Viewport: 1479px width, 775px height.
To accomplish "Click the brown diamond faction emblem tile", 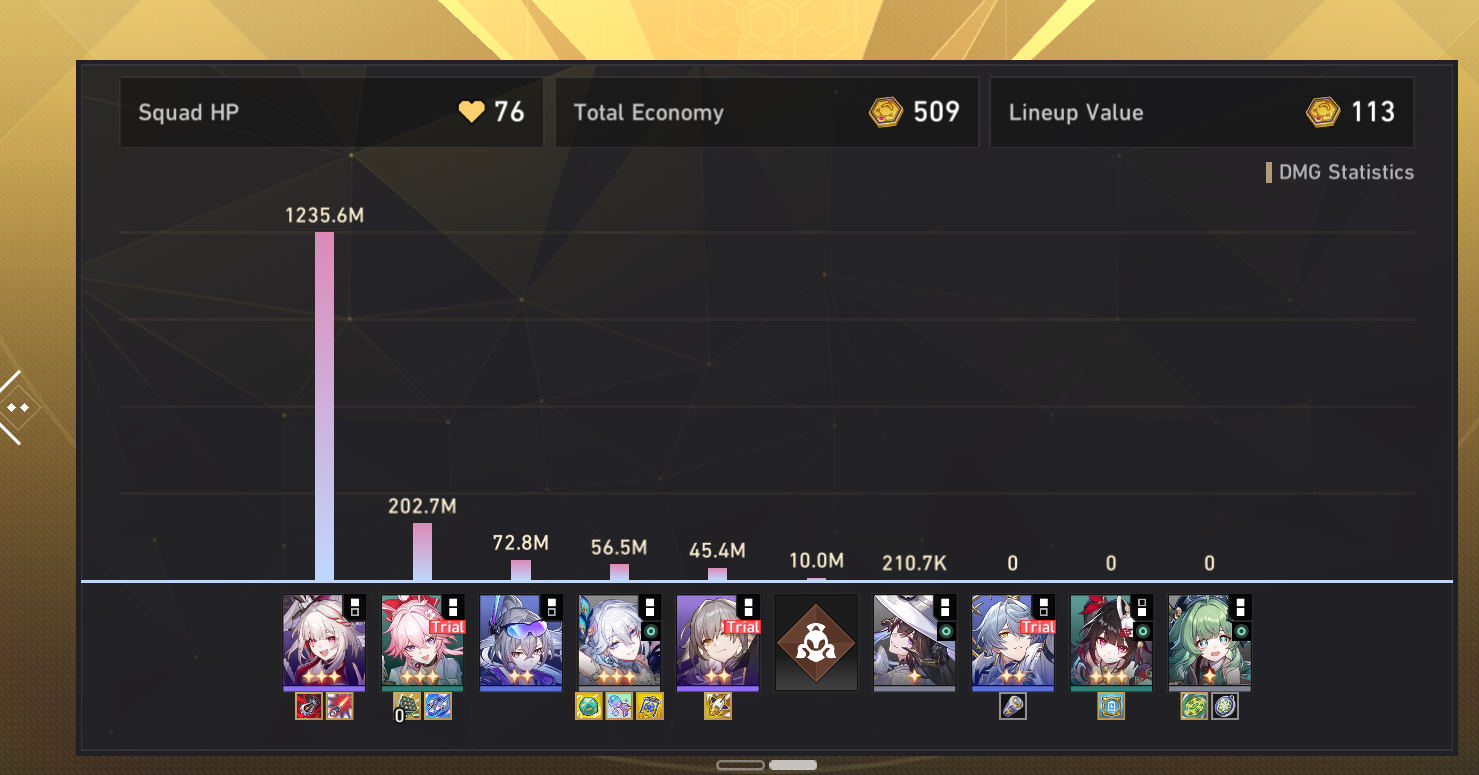I will [x=816, y=643].
